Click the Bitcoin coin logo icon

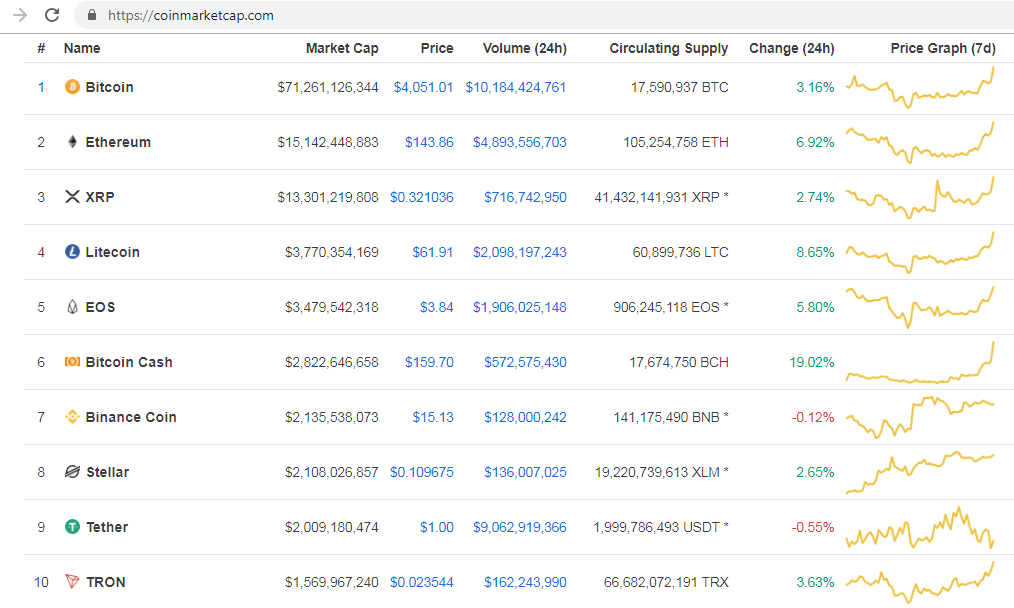72,87
